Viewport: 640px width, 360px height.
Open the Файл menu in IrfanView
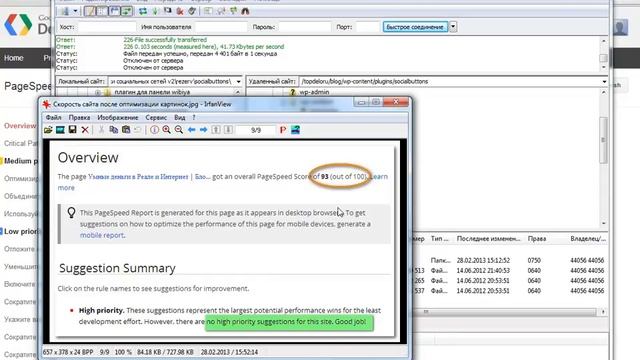pos(53,118)
